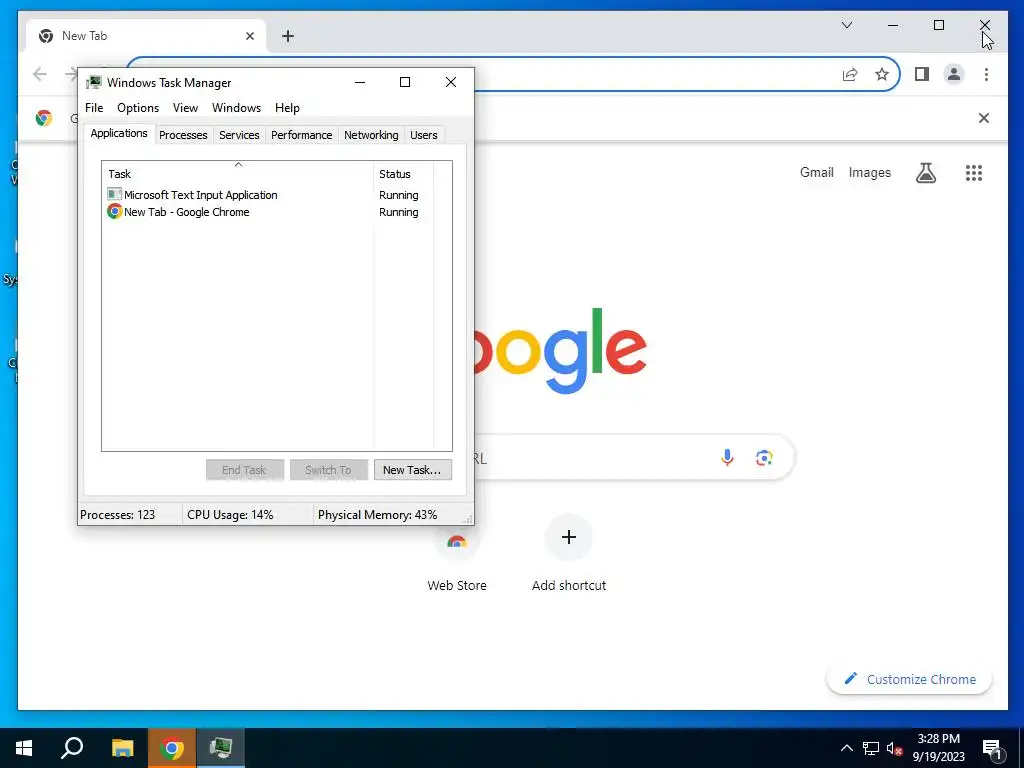Open the Help menu in Task Manager
The image size is (1024, 768).
point(287,108)
